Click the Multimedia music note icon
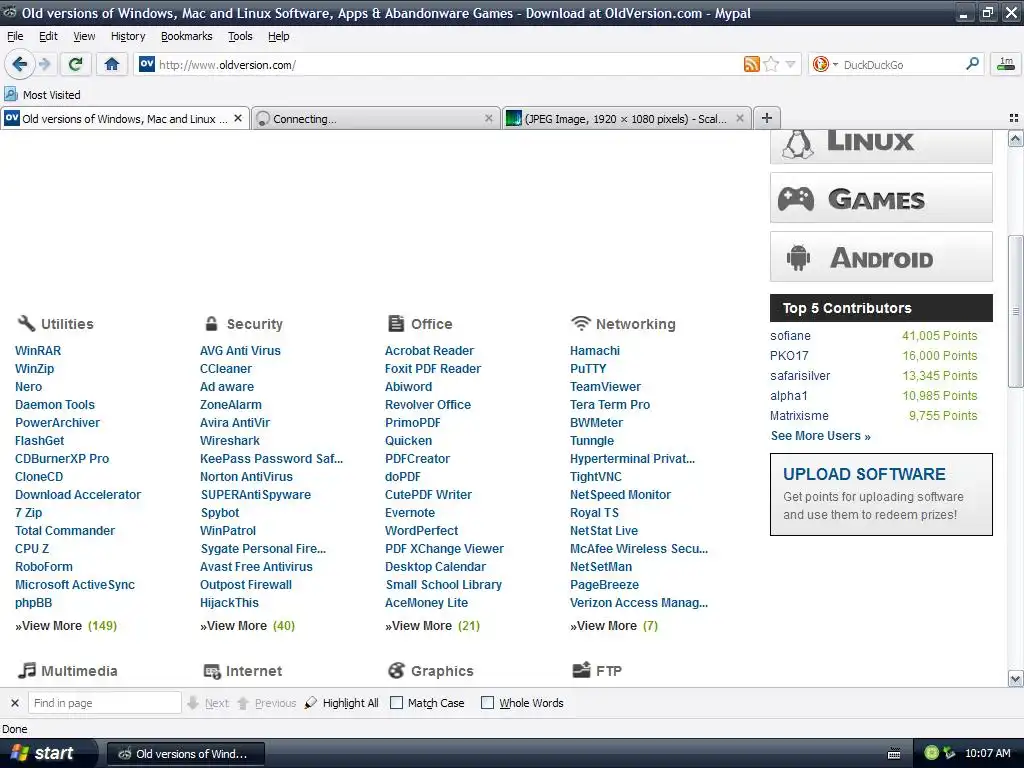1024x768 pixels. [x=27, y=670]
